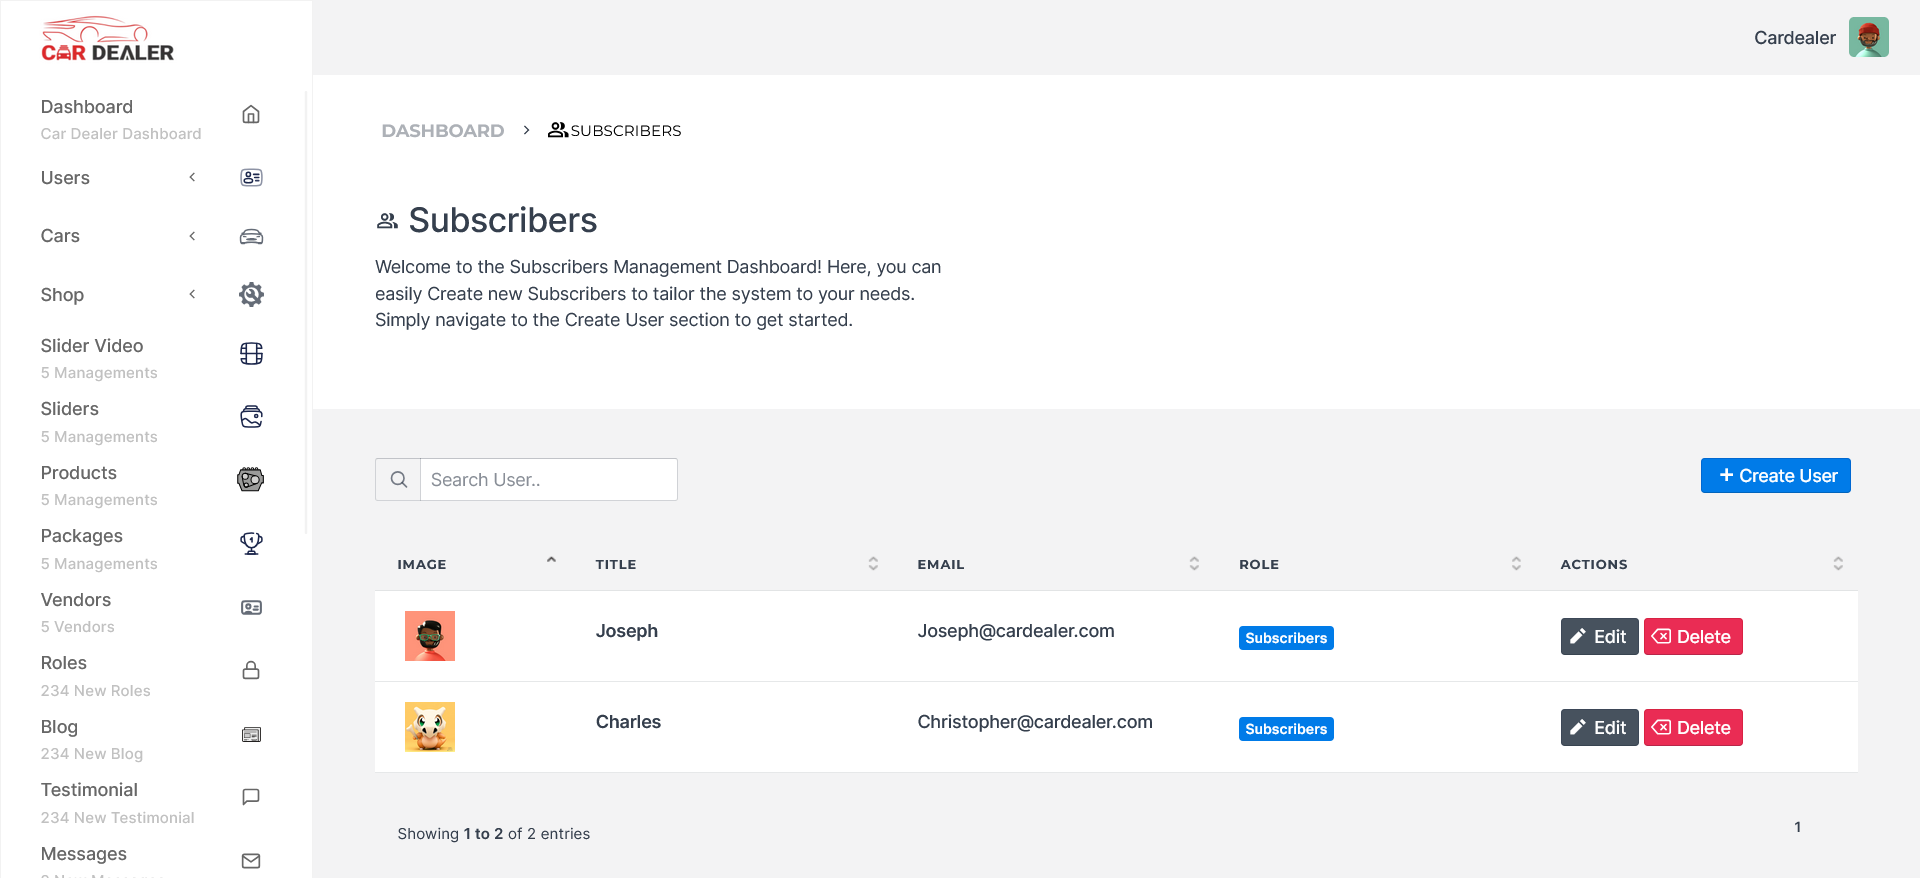Click the Messages envelope icon
1920x878 pixels.
pyautogui.click(x=251, y=861)
